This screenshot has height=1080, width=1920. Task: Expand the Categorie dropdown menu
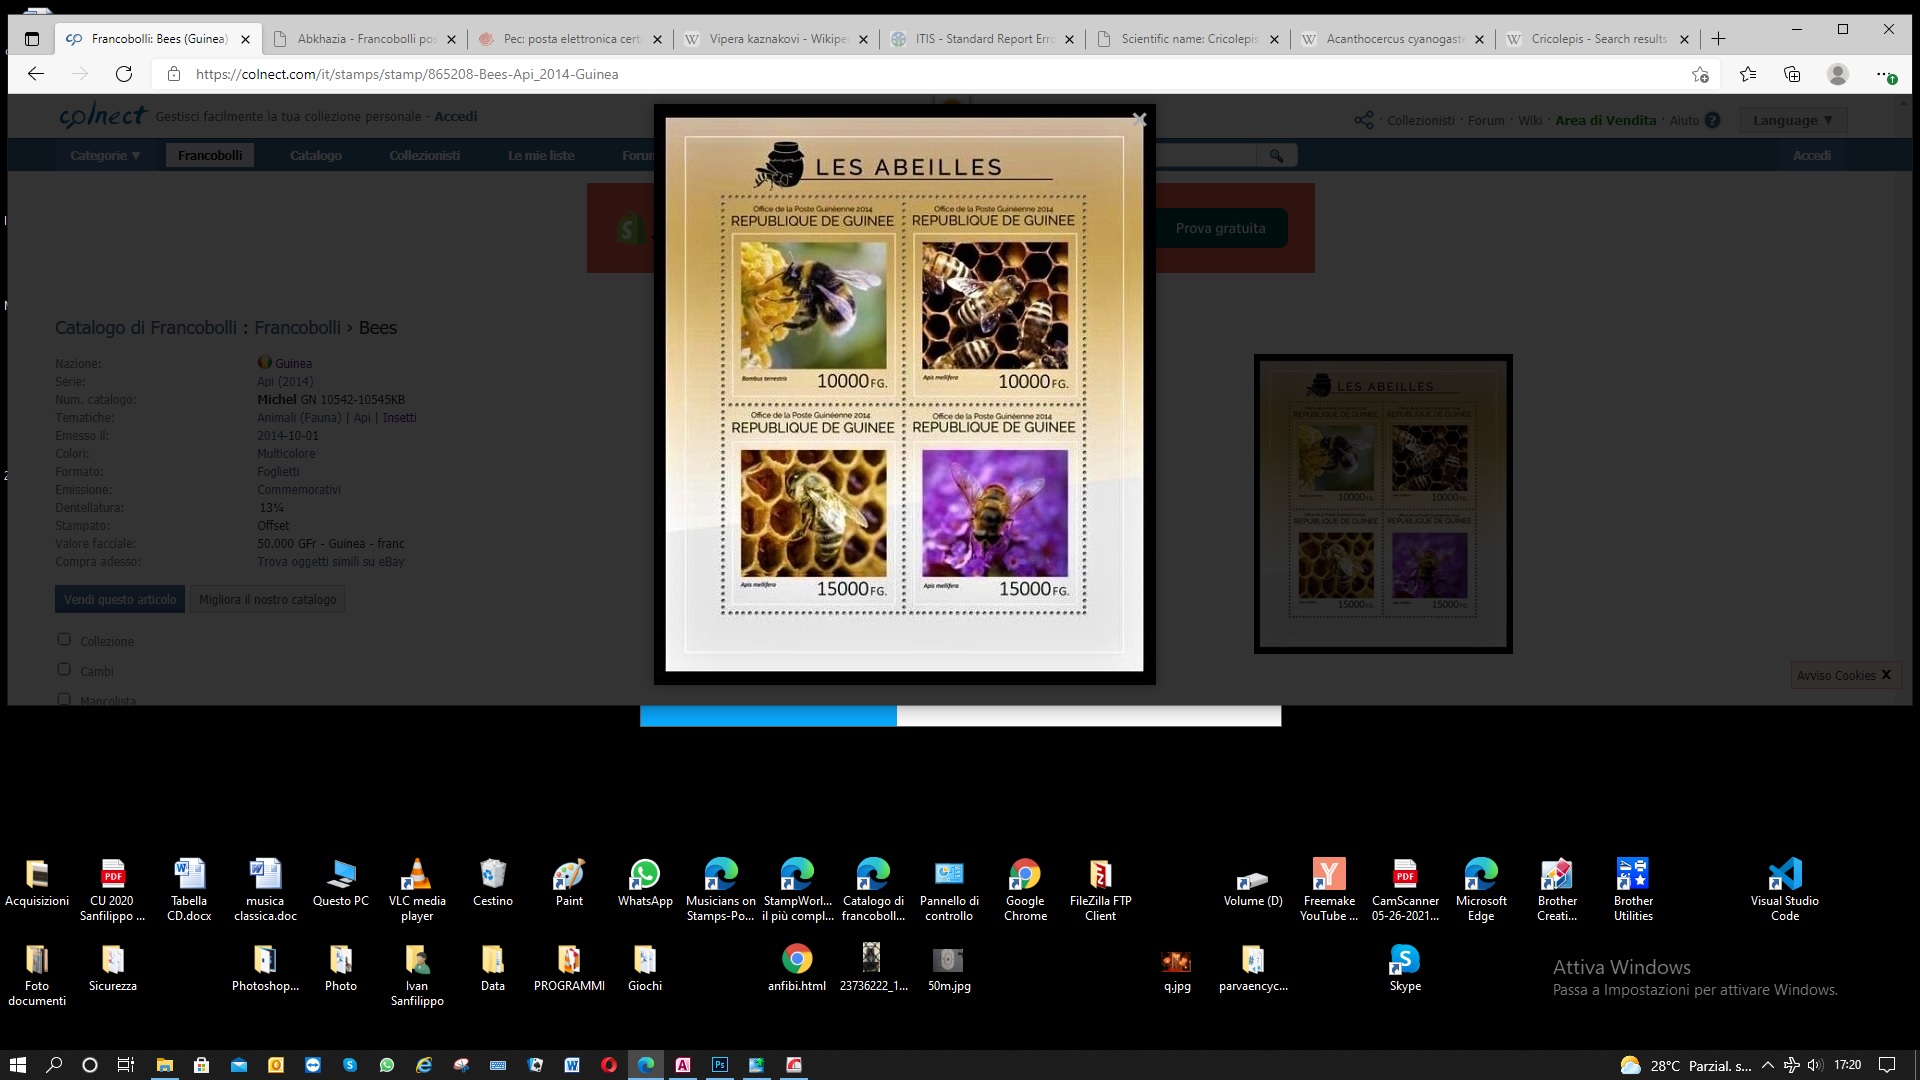pos(105,155)
